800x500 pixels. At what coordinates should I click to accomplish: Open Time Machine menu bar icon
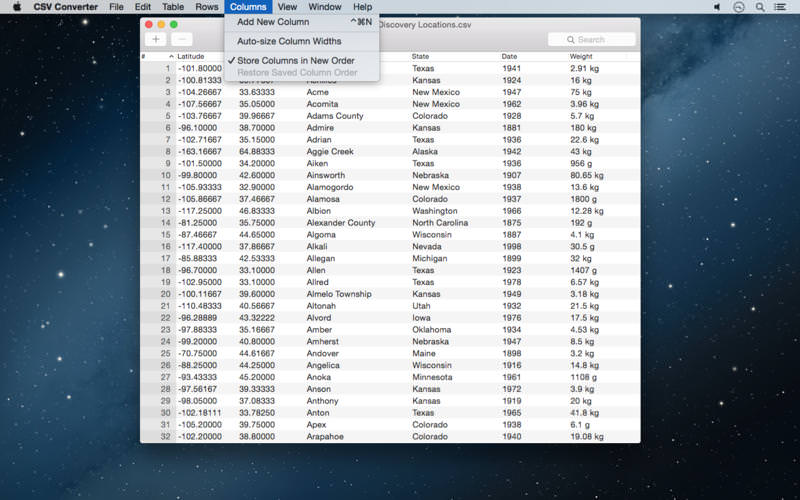coord(738,7)
